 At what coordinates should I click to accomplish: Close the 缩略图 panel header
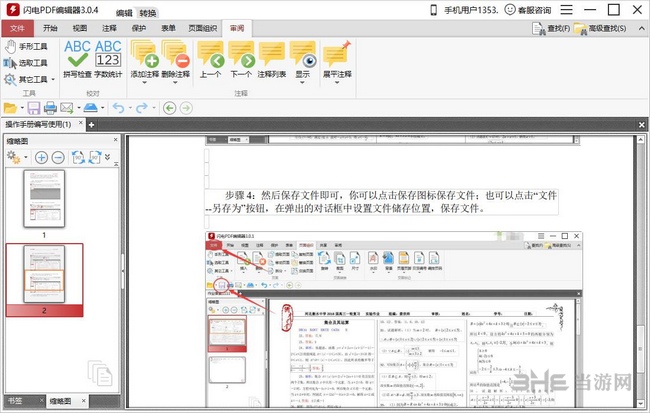tap(116, 140)
